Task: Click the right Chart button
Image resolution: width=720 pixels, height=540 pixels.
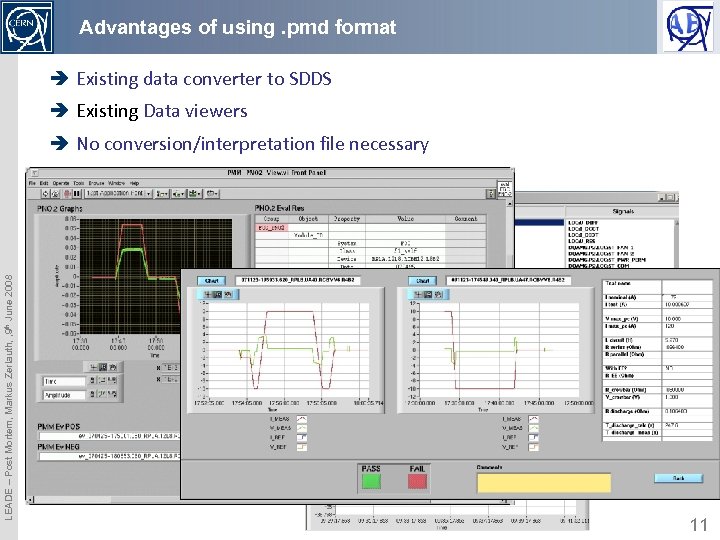Action: [x=422, y=281]
